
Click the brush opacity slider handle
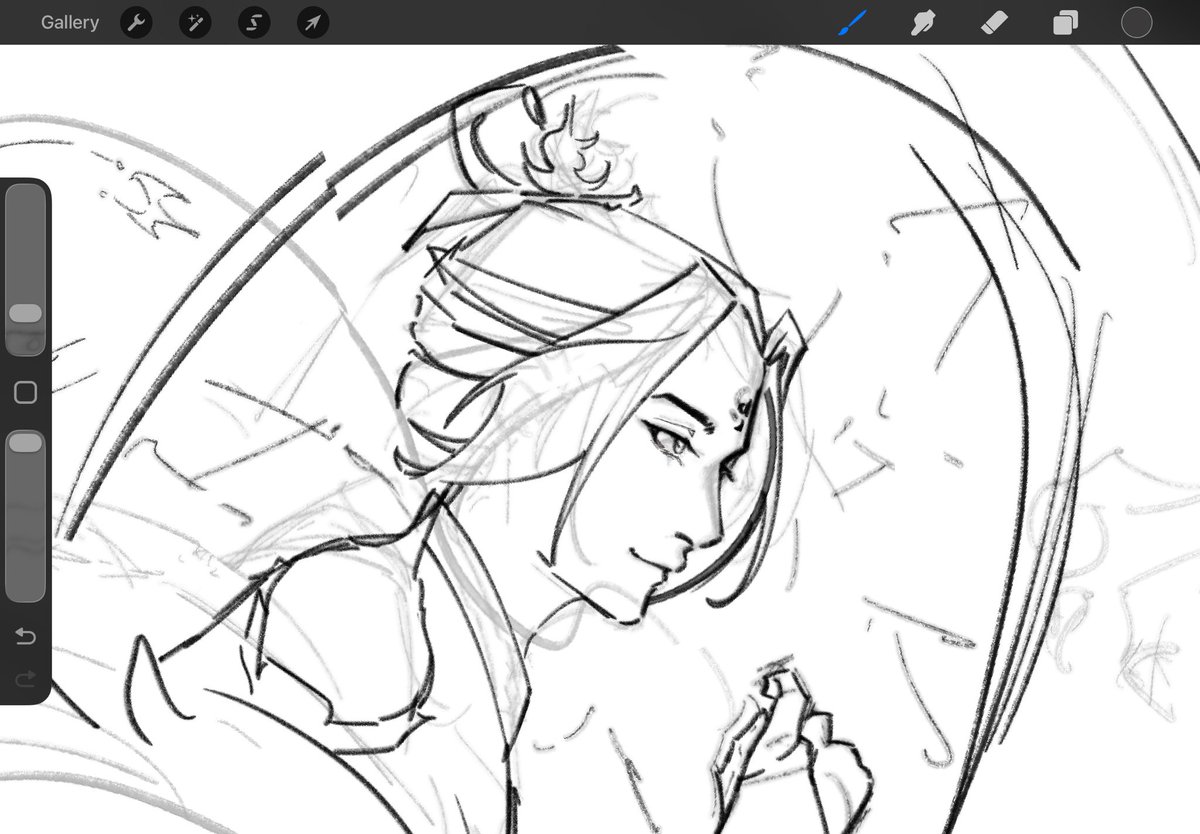(25, 443)
